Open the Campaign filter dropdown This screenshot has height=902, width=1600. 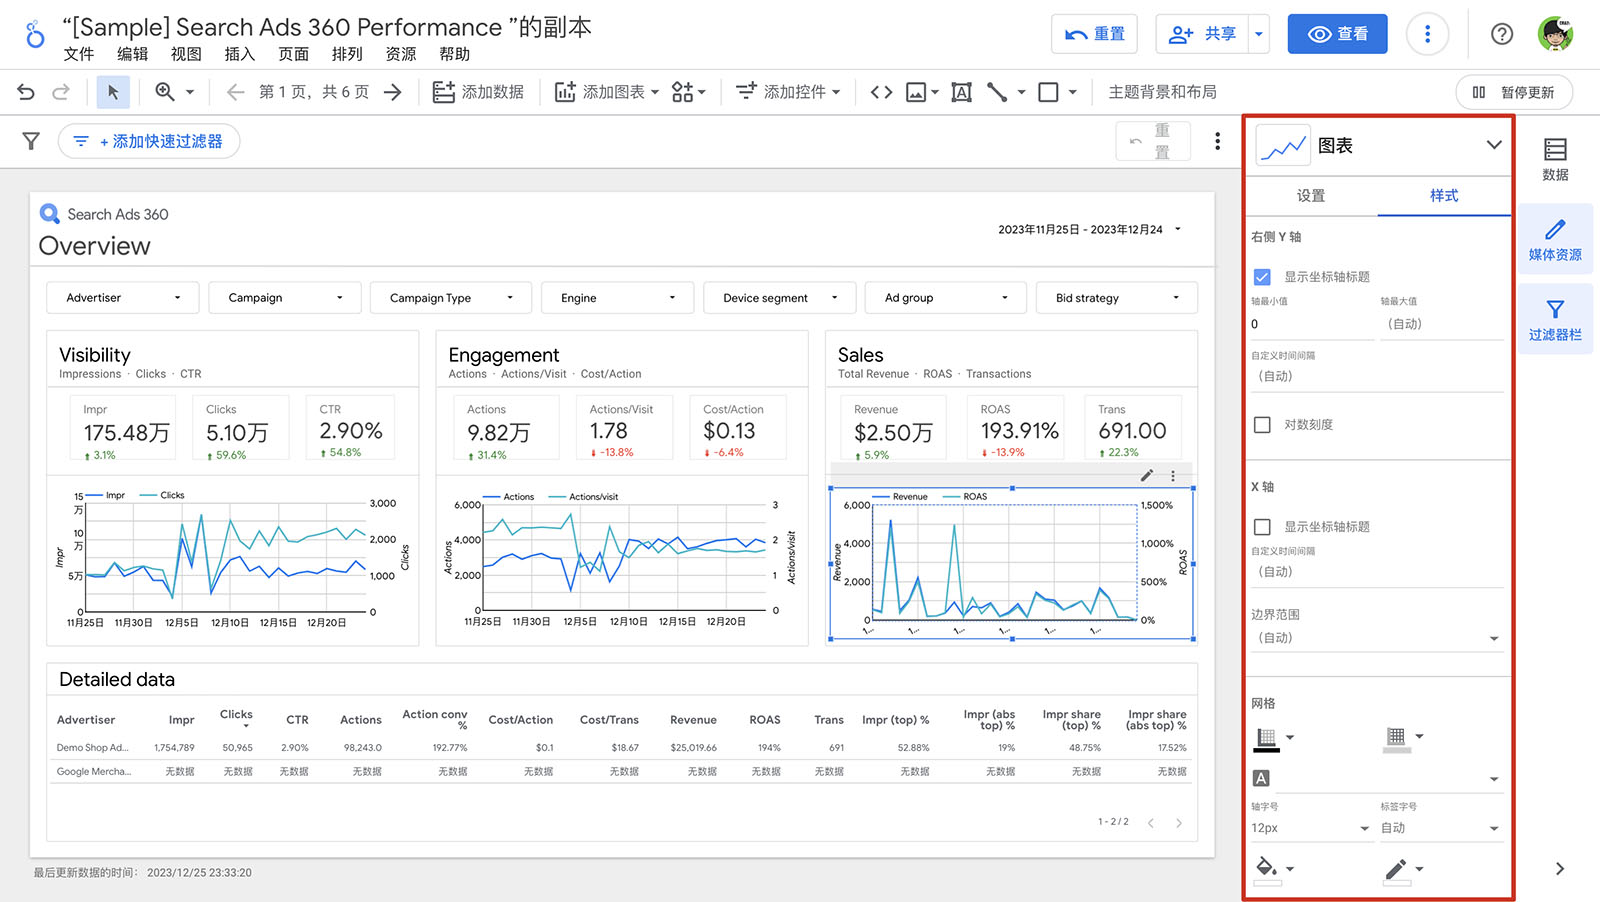coord(285,298)
